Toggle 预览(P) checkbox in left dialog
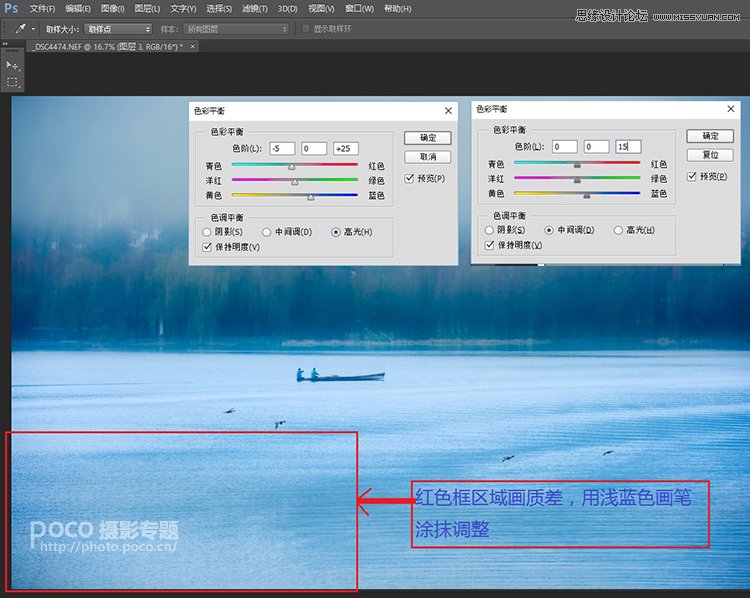Screen dimensions: 750x598 coord(409,178)
